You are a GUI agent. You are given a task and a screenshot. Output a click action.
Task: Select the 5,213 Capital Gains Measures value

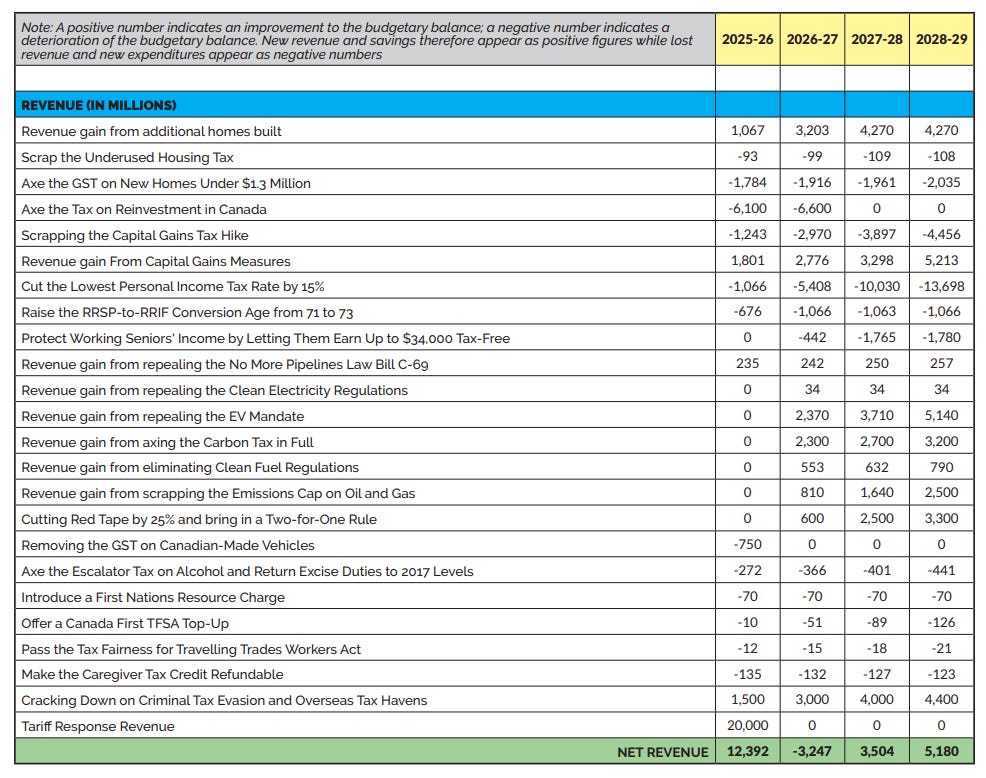click(941, 260)
